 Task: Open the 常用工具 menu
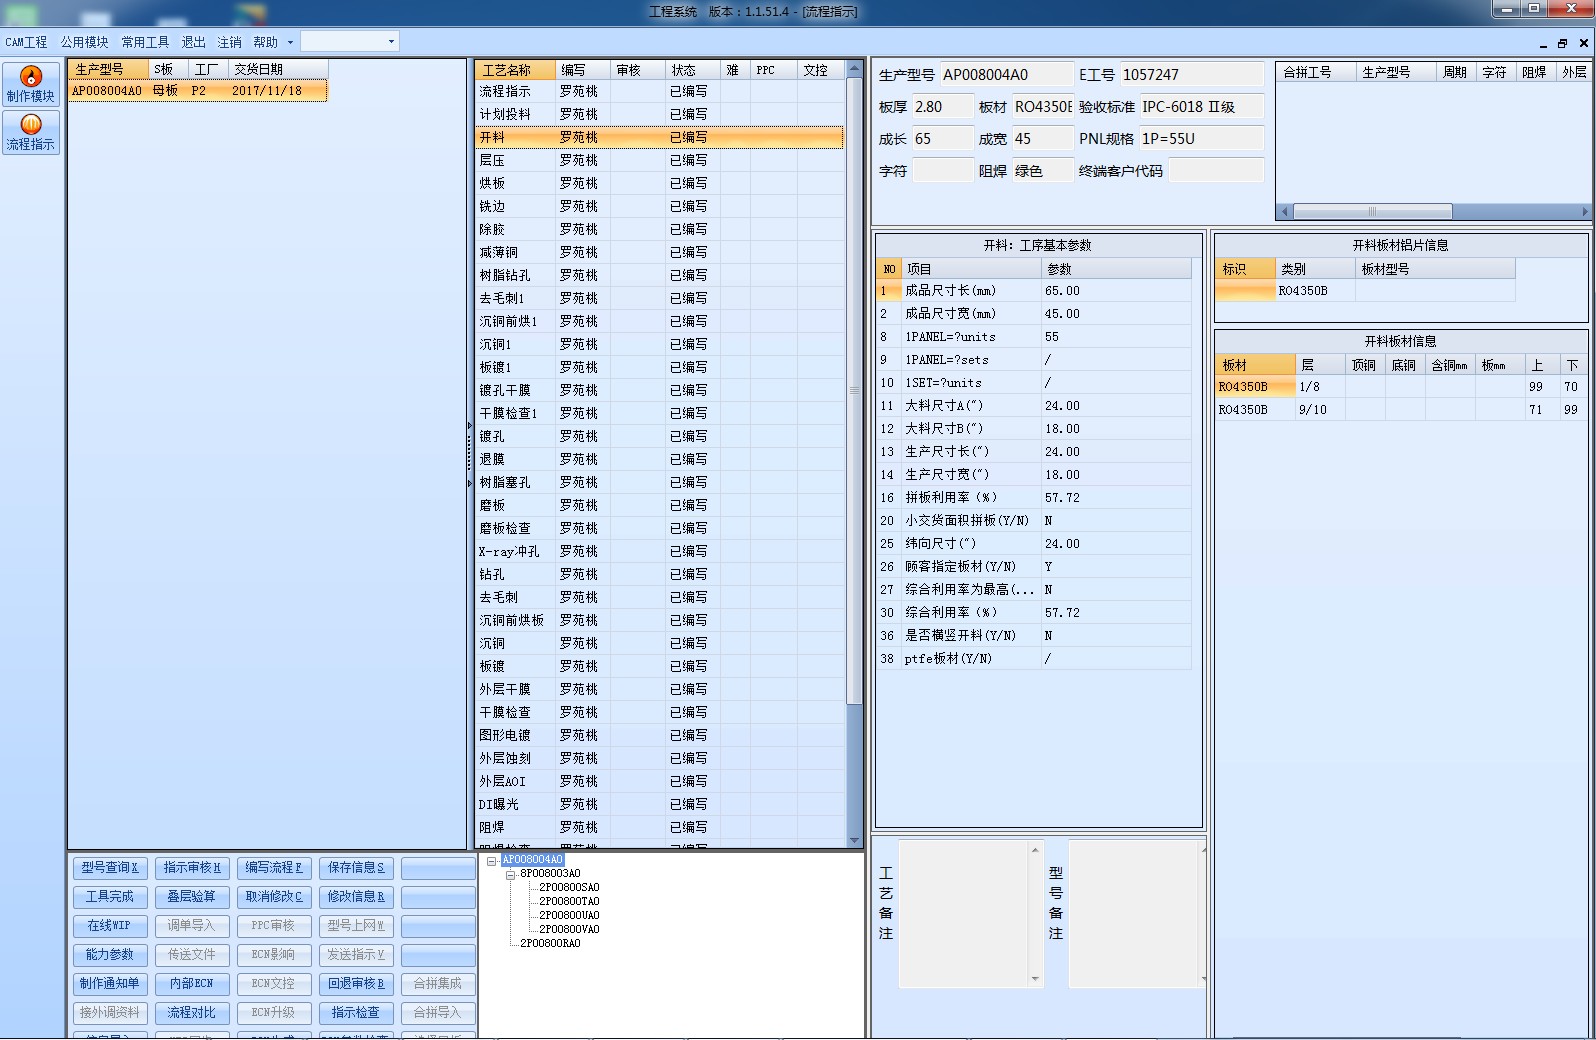[x=145, y=42]
